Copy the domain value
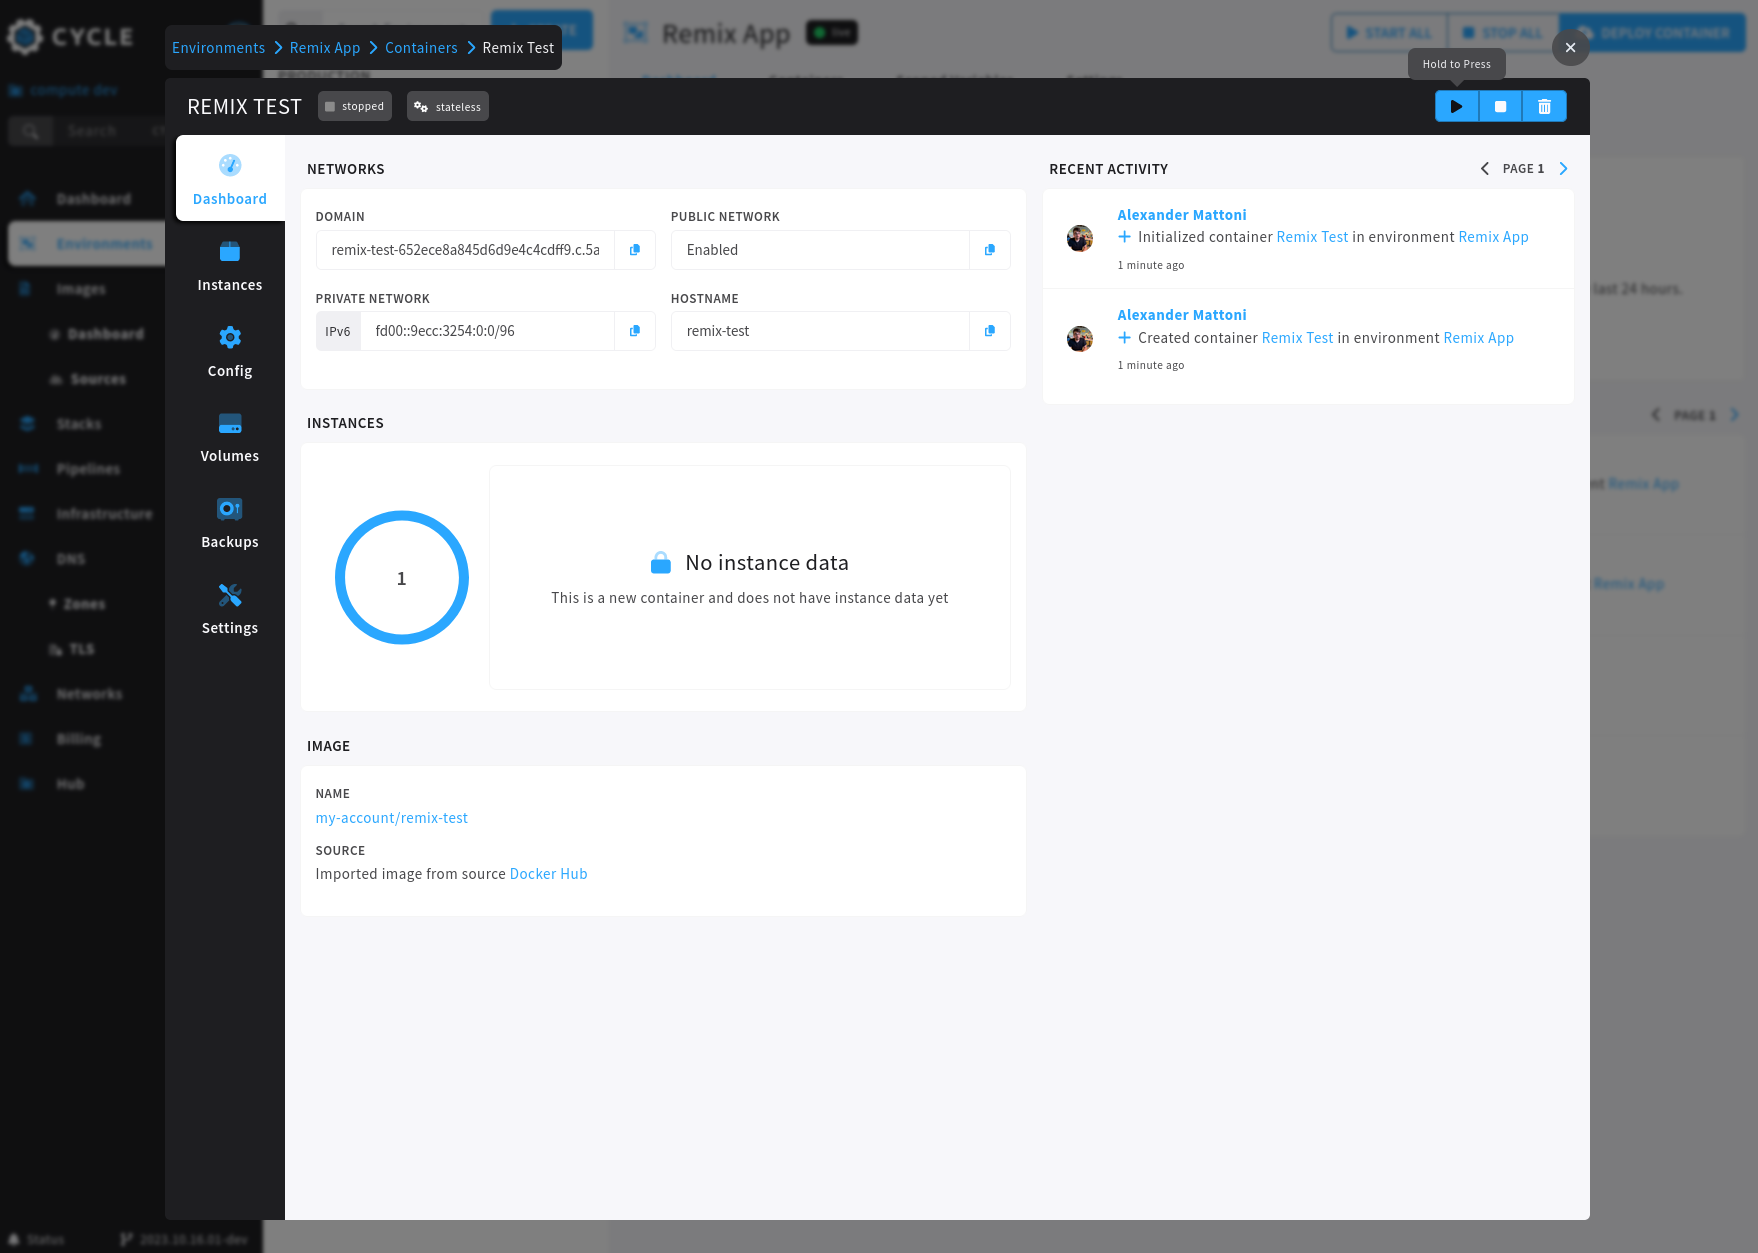This screenshot has height=1253, width=1758. (x=634, y=250)
